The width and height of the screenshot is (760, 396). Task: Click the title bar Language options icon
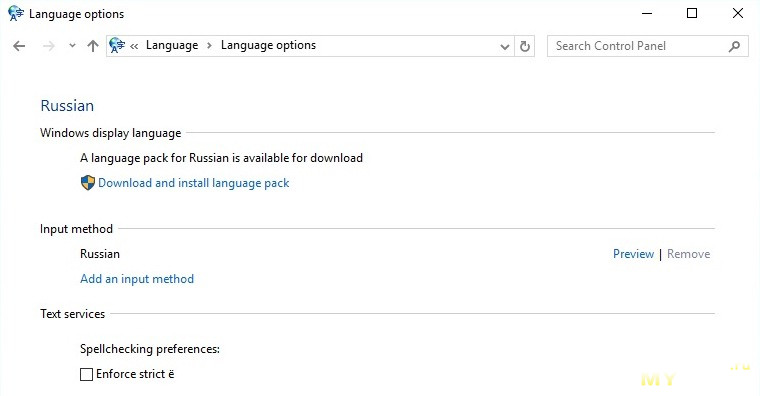(16, 14)
